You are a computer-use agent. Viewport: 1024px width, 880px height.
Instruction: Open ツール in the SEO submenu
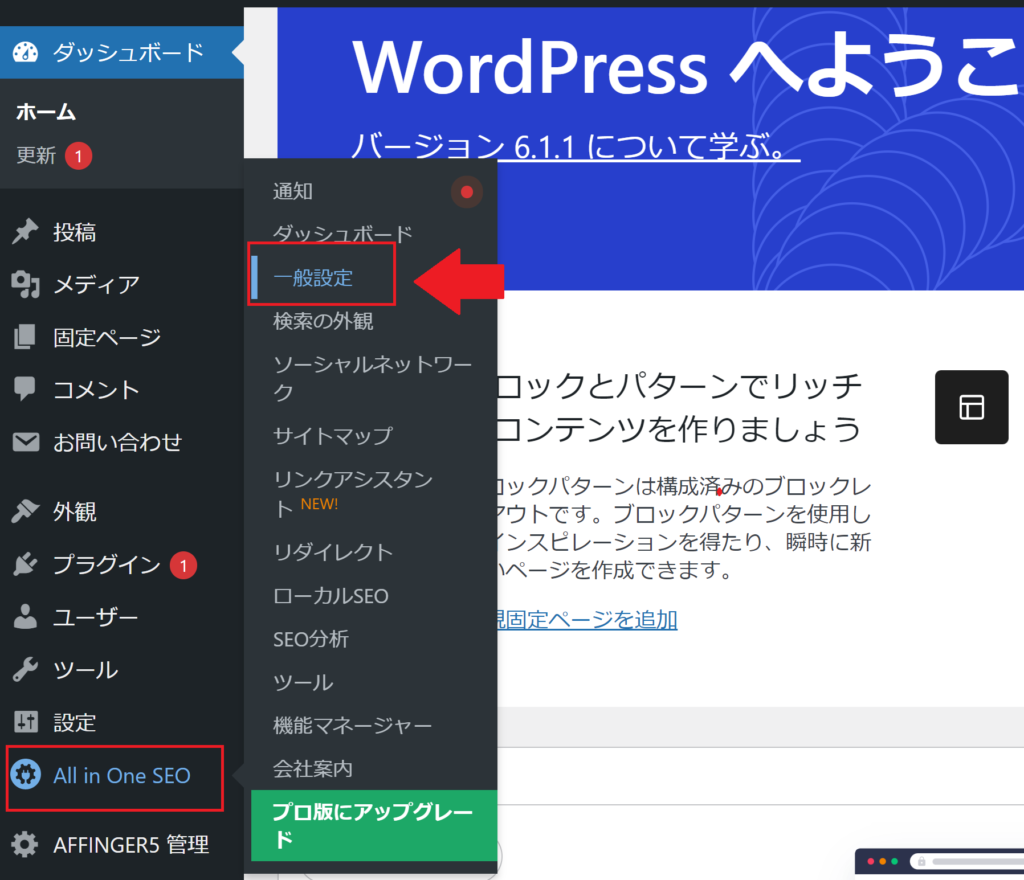(x=303, y=682)
